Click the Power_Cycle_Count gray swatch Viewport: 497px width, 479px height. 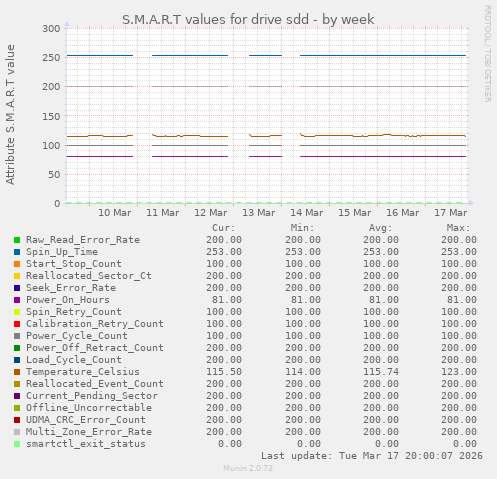(17, 336)
